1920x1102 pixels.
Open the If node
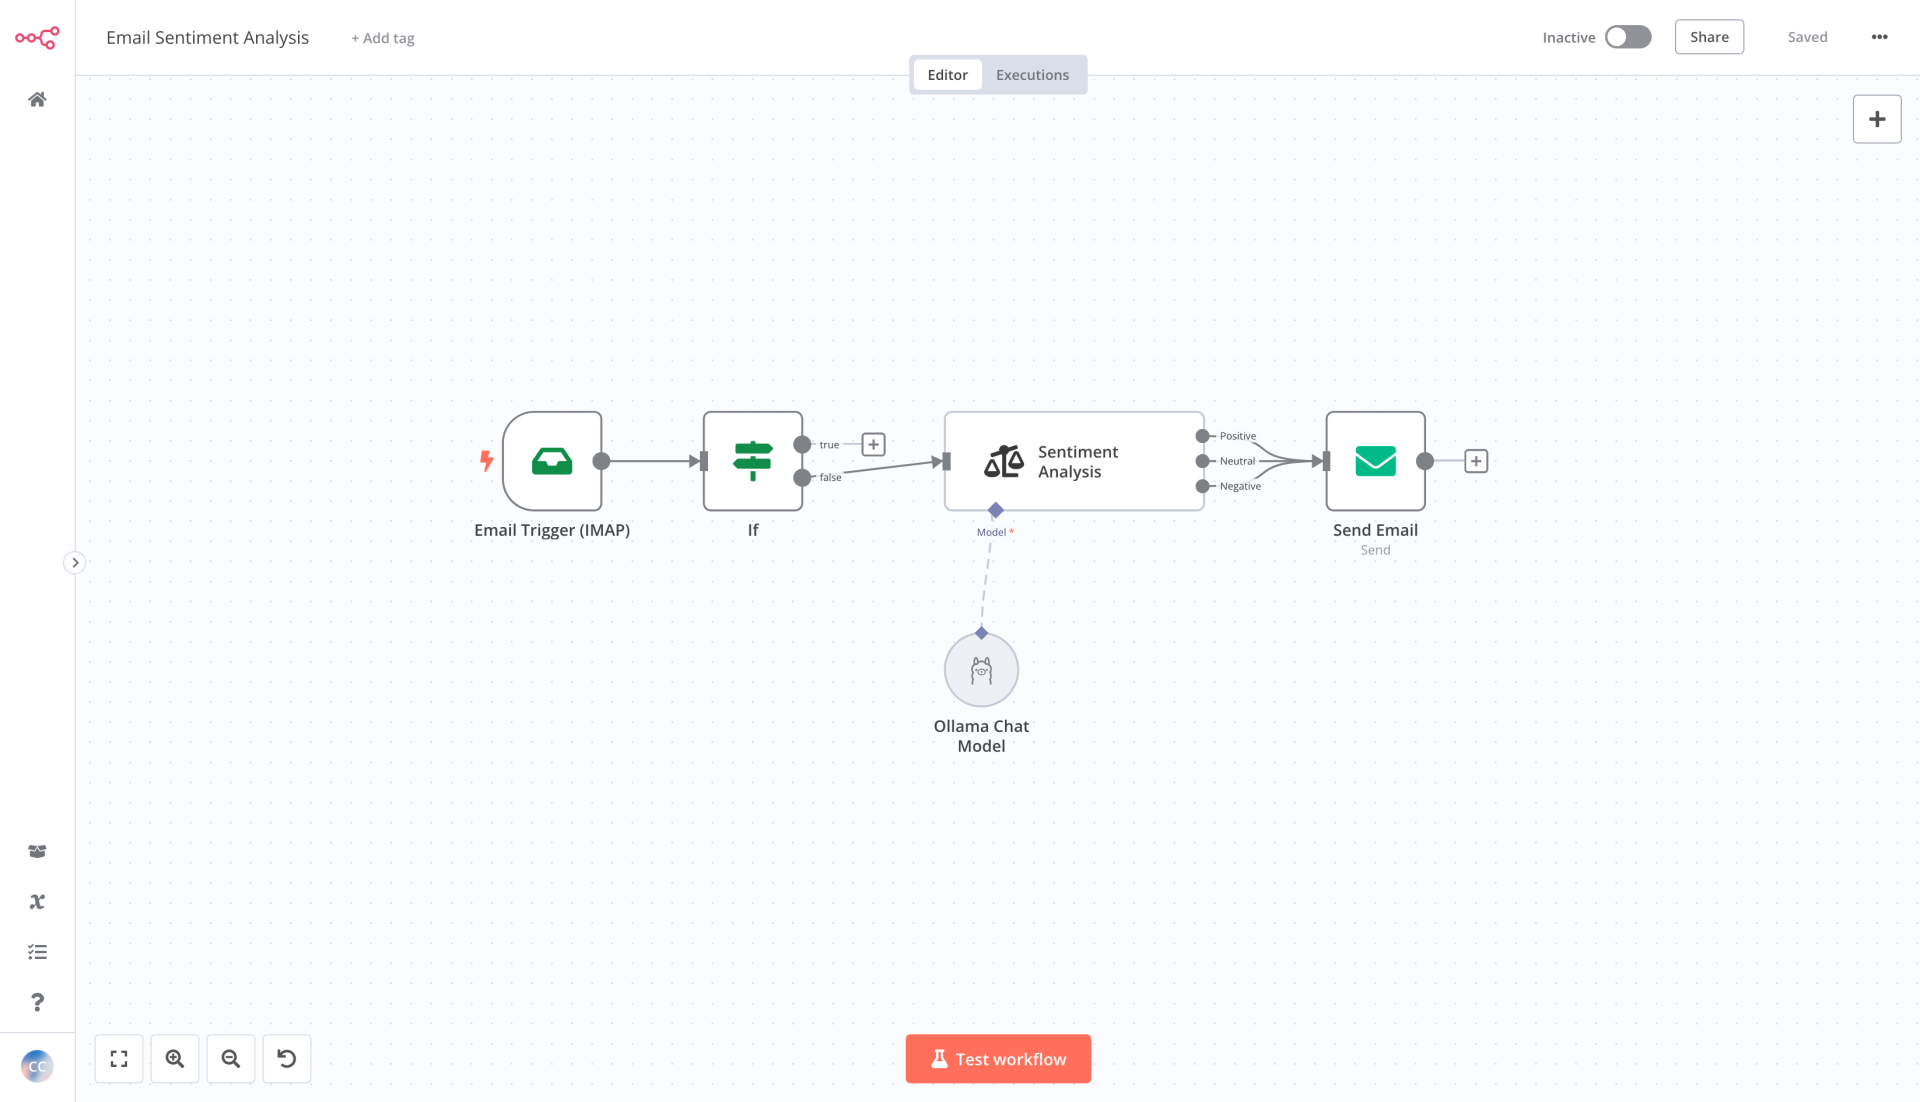[752, 461]
